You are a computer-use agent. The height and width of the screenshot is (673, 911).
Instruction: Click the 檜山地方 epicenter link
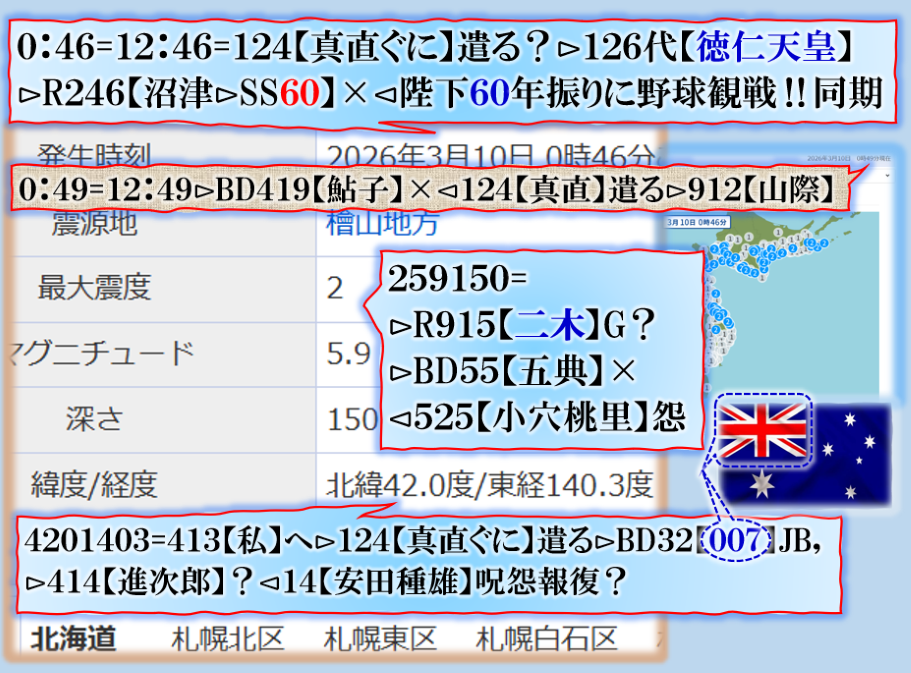382,224
